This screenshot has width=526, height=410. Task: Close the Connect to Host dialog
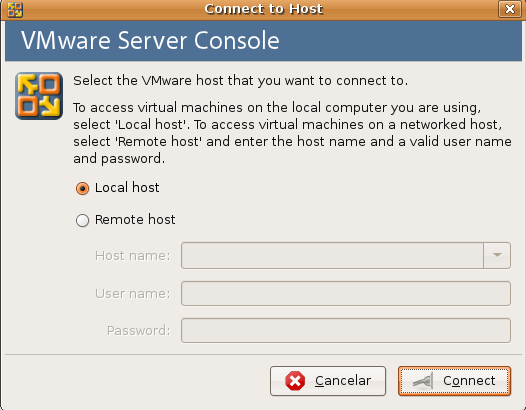pyautogui.click(x=510, y=9)
